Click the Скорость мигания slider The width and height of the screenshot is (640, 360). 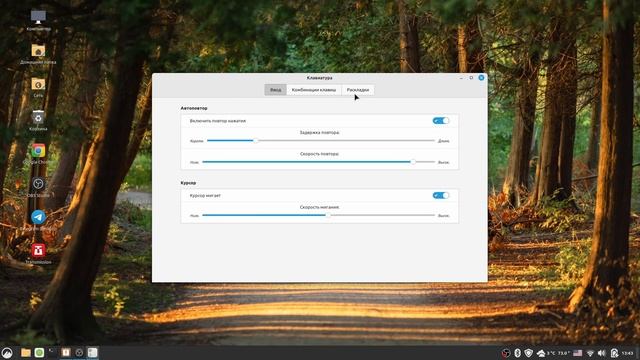tap(319, 215)
